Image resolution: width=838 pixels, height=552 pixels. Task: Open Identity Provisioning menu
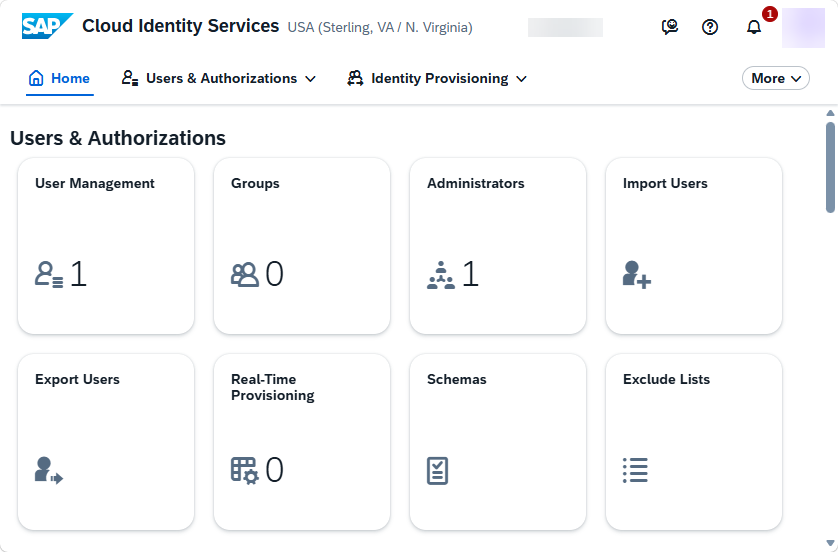(437, 79)
